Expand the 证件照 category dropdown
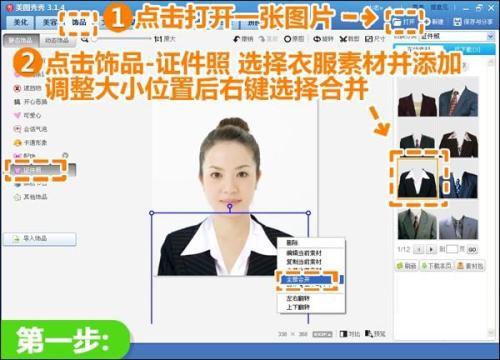Screen dimensions: 500x360 [490, 36]
